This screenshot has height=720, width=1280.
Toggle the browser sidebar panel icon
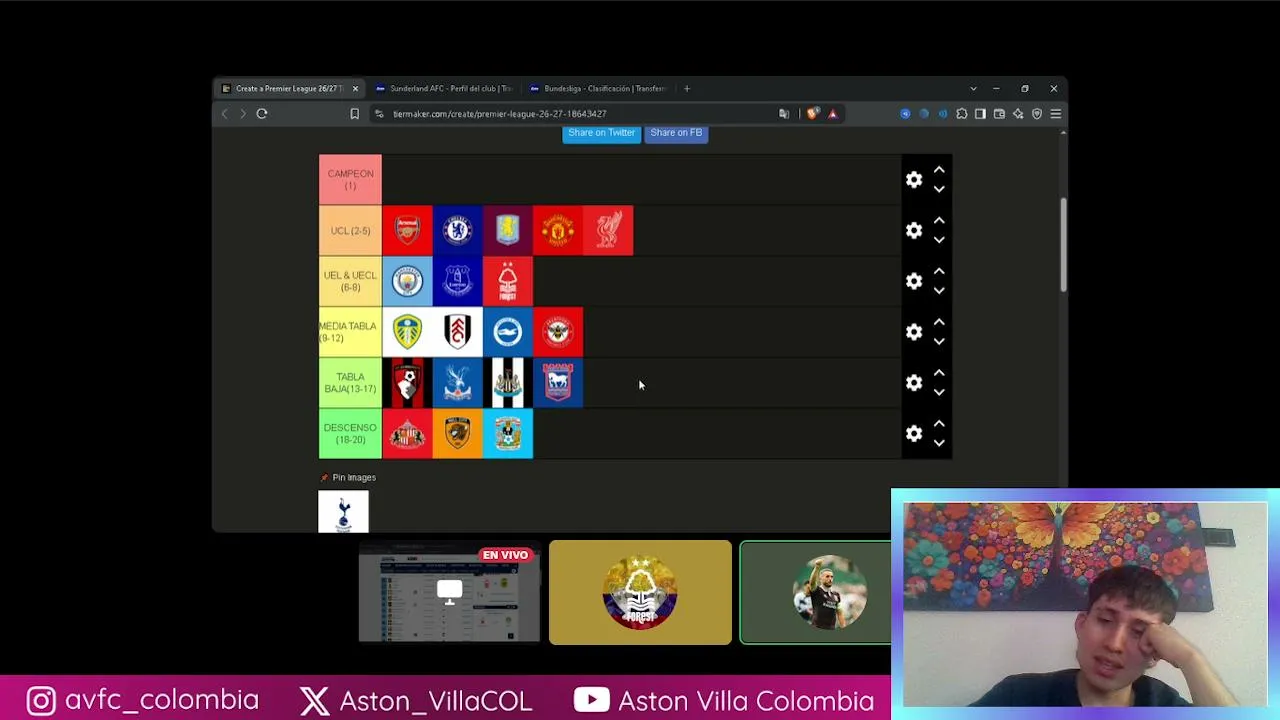(980, 114)
